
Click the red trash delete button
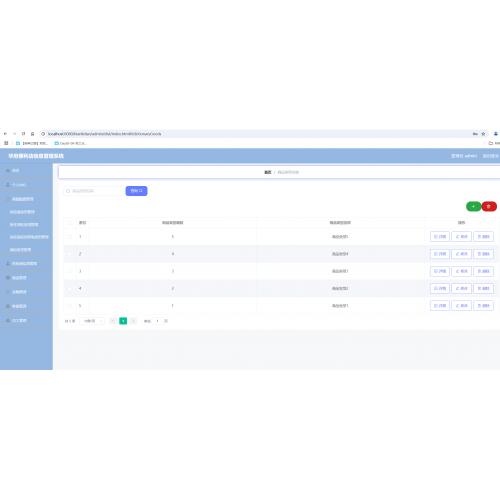click(489, 206)
